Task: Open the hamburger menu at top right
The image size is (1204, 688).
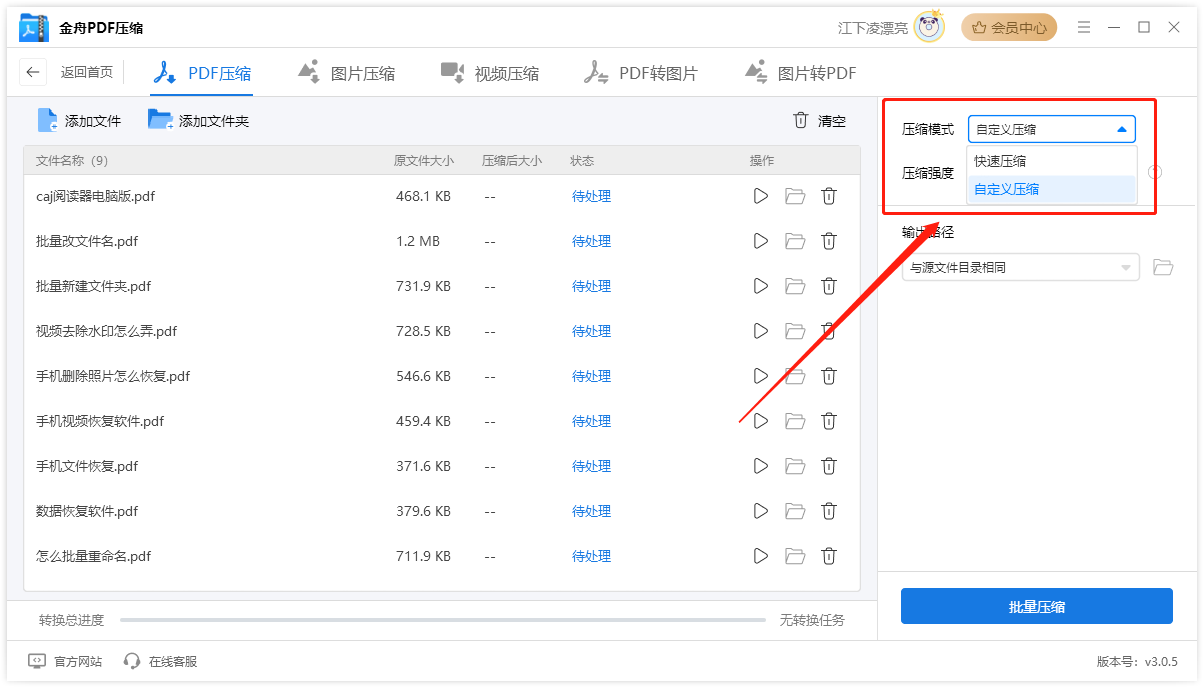Action: click(x=1084, y=27)
